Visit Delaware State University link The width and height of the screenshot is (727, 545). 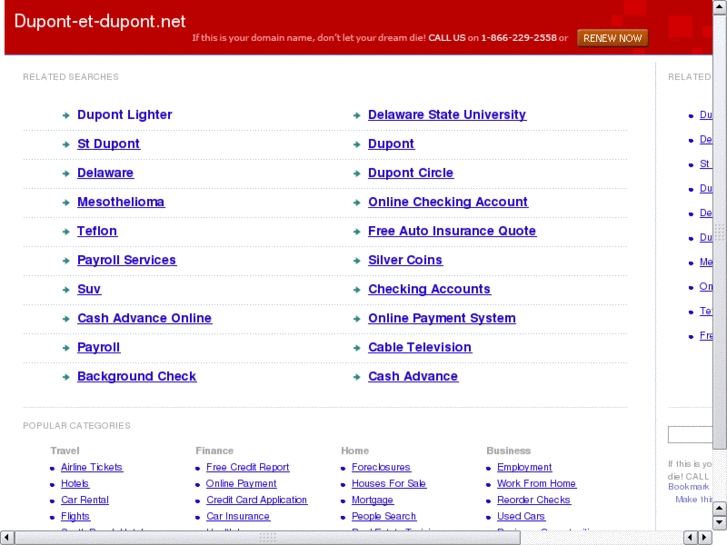pyautogui.click(x=447, y=115)
